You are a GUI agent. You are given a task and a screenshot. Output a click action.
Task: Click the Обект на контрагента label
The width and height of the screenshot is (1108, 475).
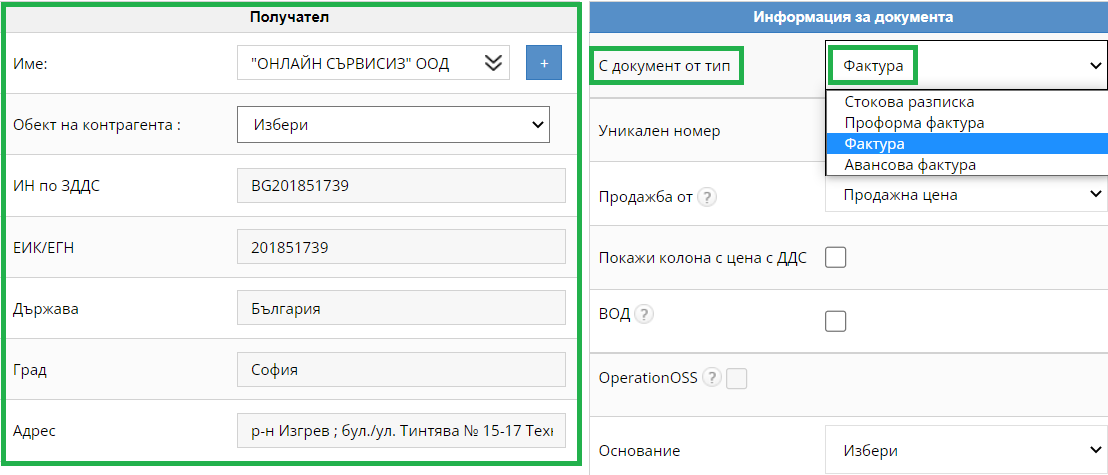[x=98, y=125]
